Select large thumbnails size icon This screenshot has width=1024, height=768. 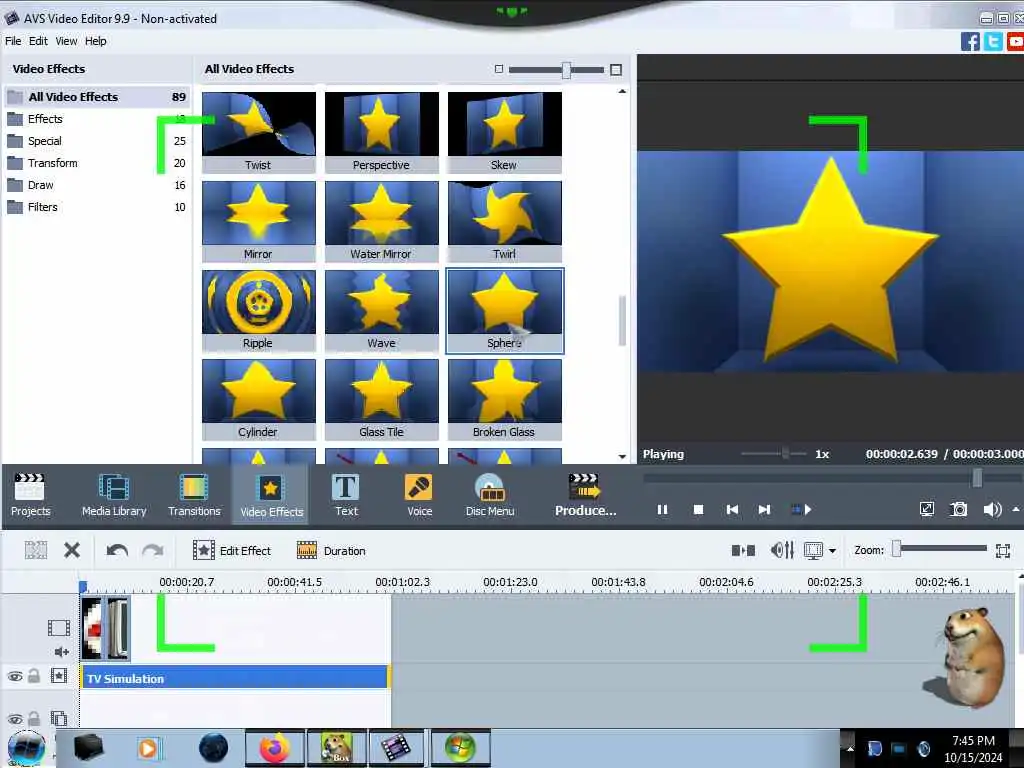click(616, 69)
